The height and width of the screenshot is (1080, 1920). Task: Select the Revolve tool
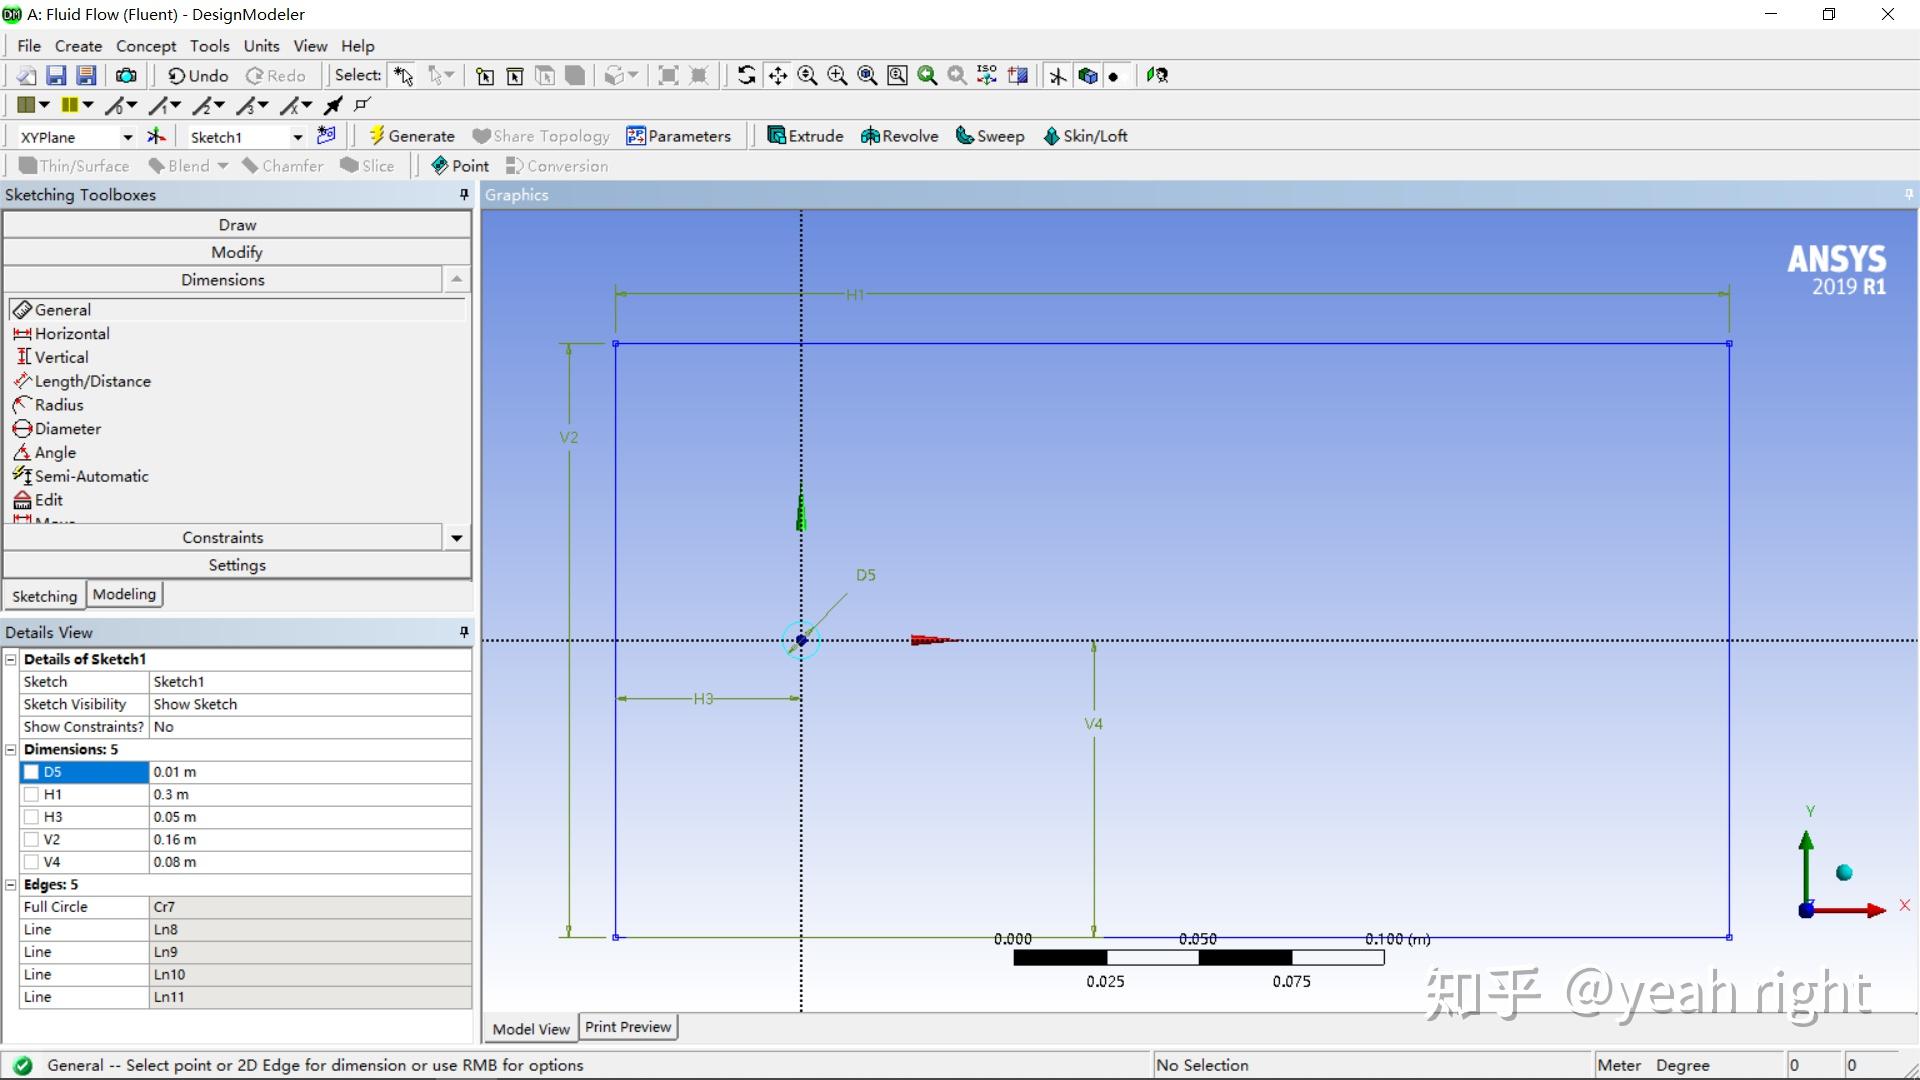coord(899,136)
